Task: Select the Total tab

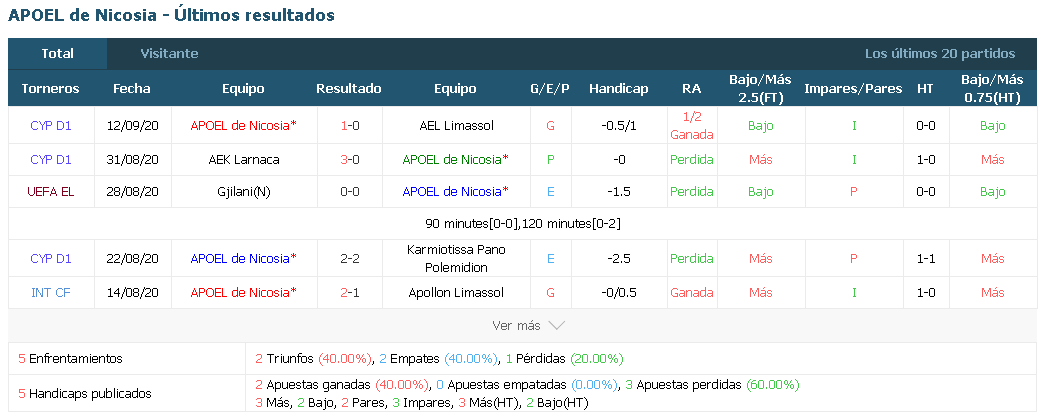Action: tap(57, 54)
